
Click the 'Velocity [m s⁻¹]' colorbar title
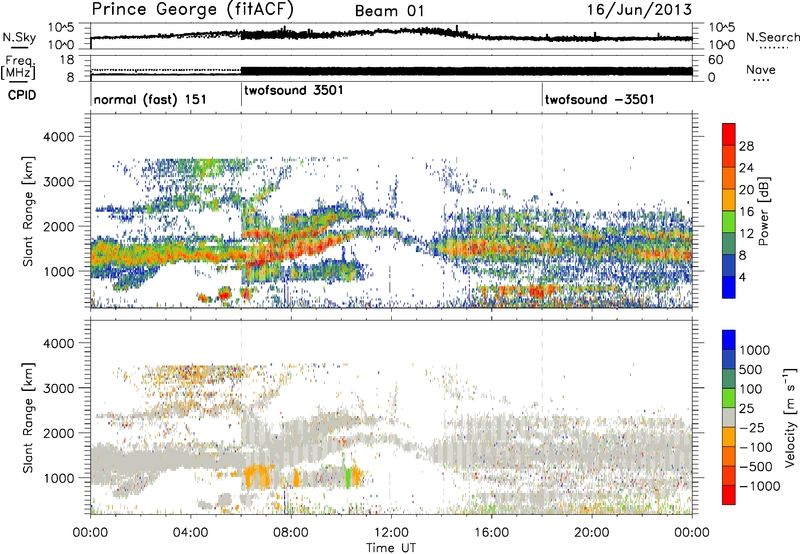pyautogui.click(x=790, y=417)
